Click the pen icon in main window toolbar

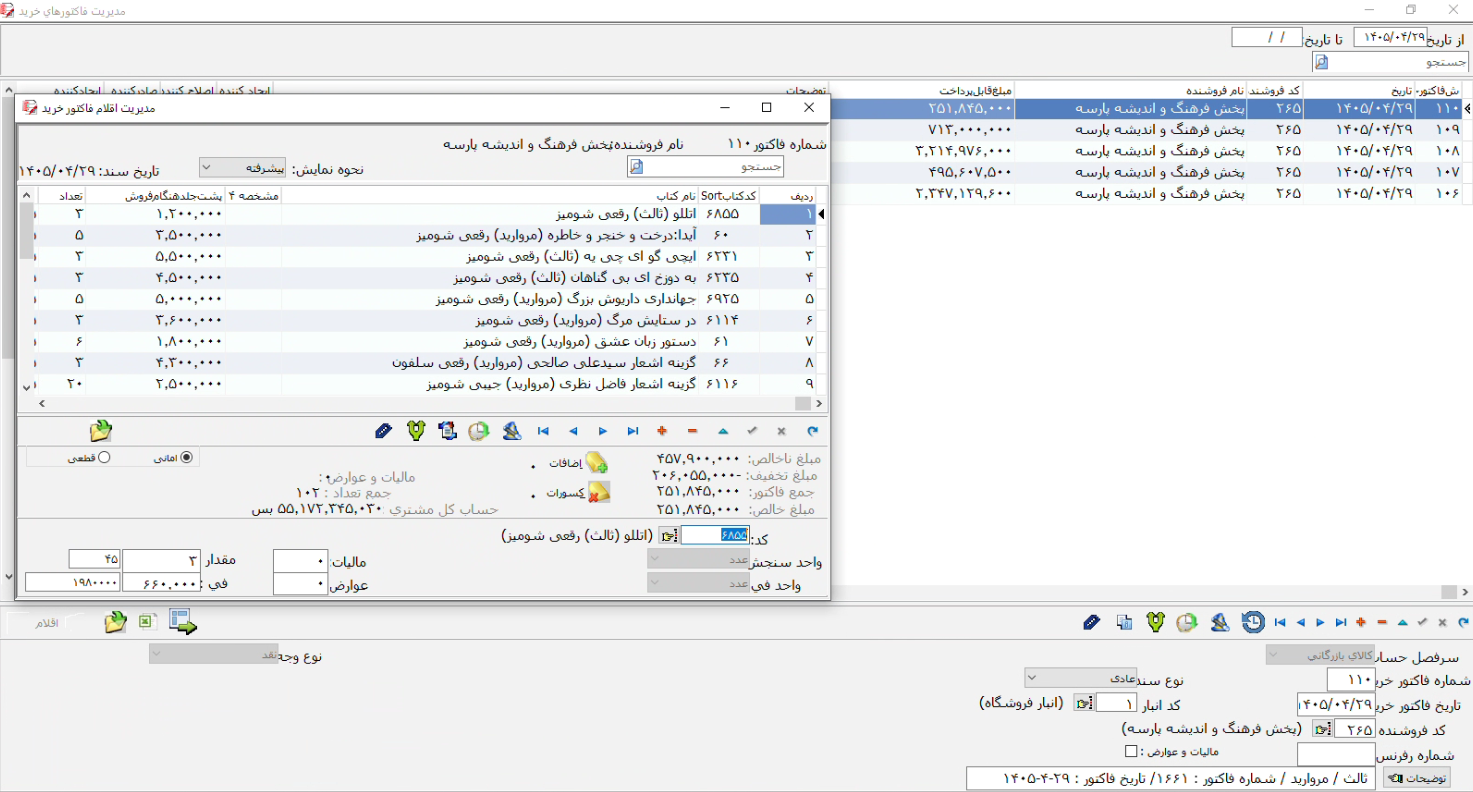point(1091,623)
